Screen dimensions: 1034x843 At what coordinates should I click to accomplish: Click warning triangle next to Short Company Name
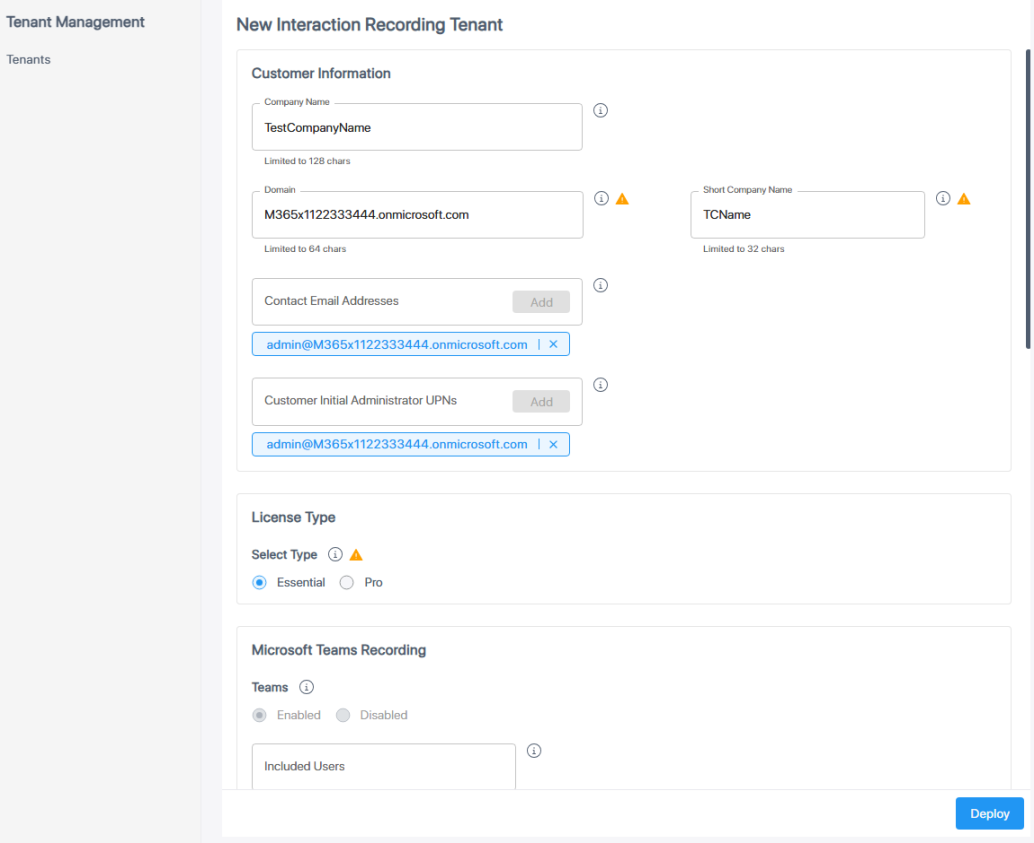click(x=964, y=199)
